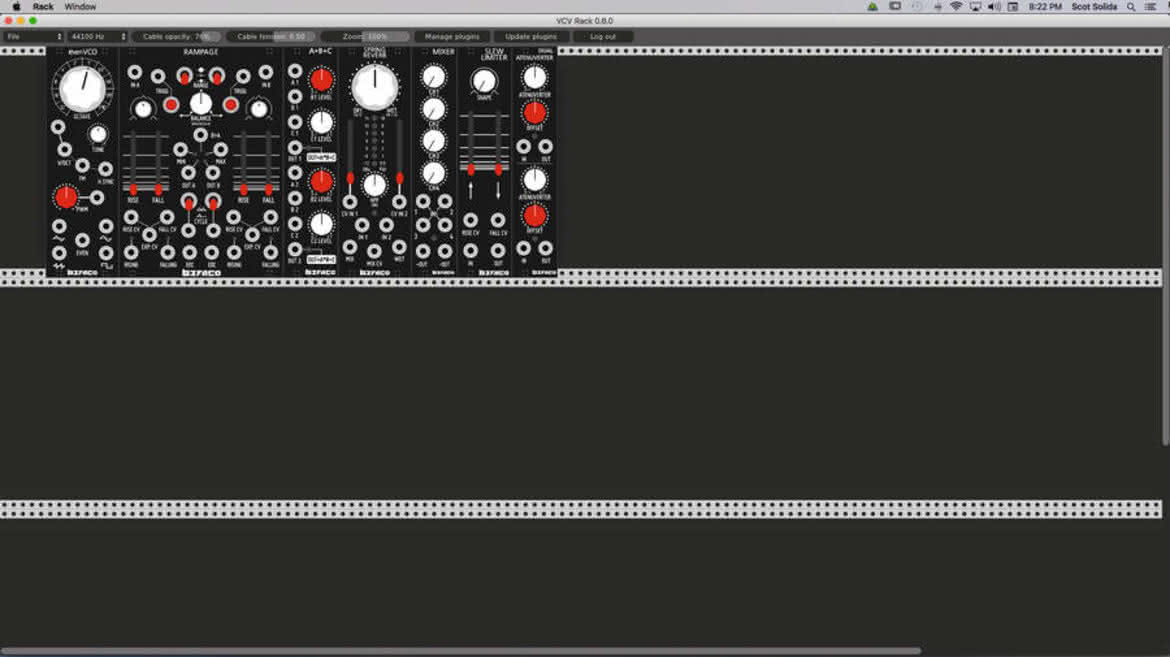Click the red B1 Level knob on A*B+C
Image resolution: width=1170 pixels, height=657 pixels.
coord(321,80)
